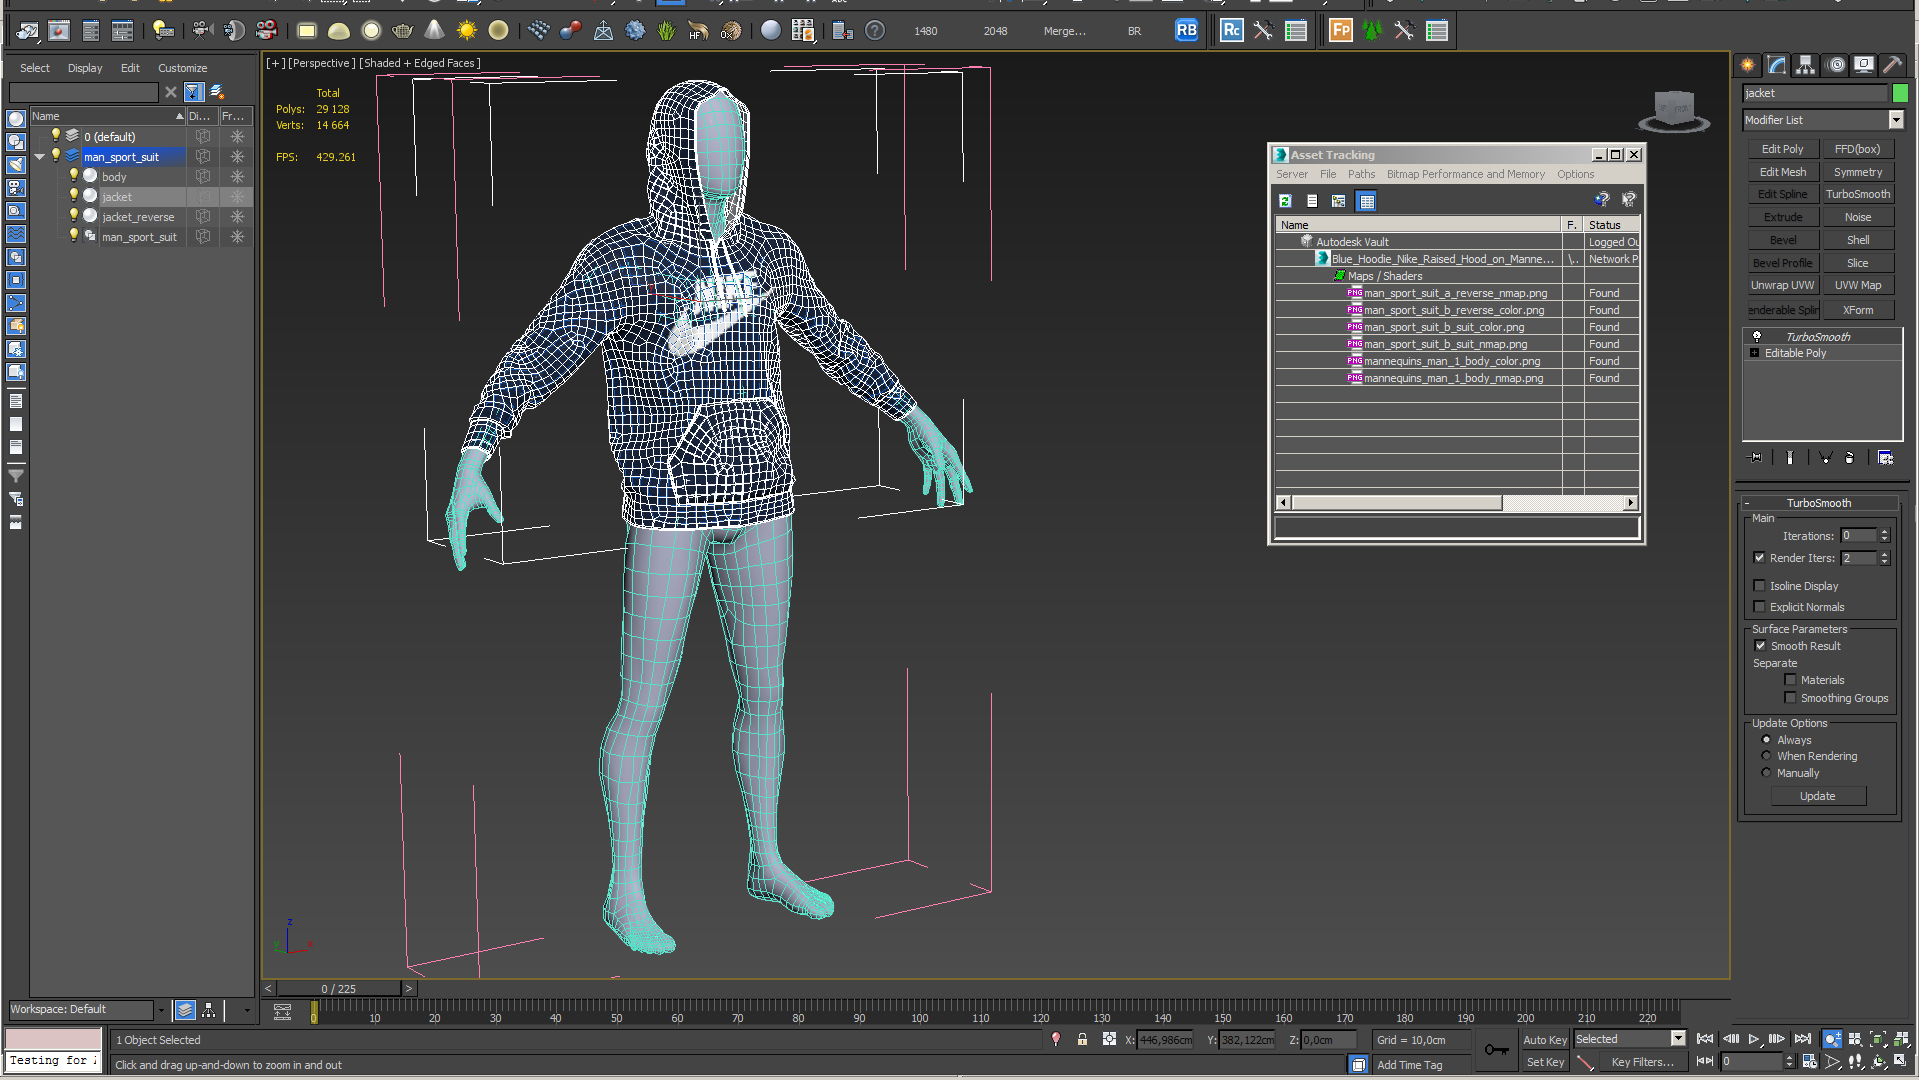This screenshot has height=1080, width=1920.
Task: Click the blue RB toolbar icon
Action: click(x=1186, y=31)
